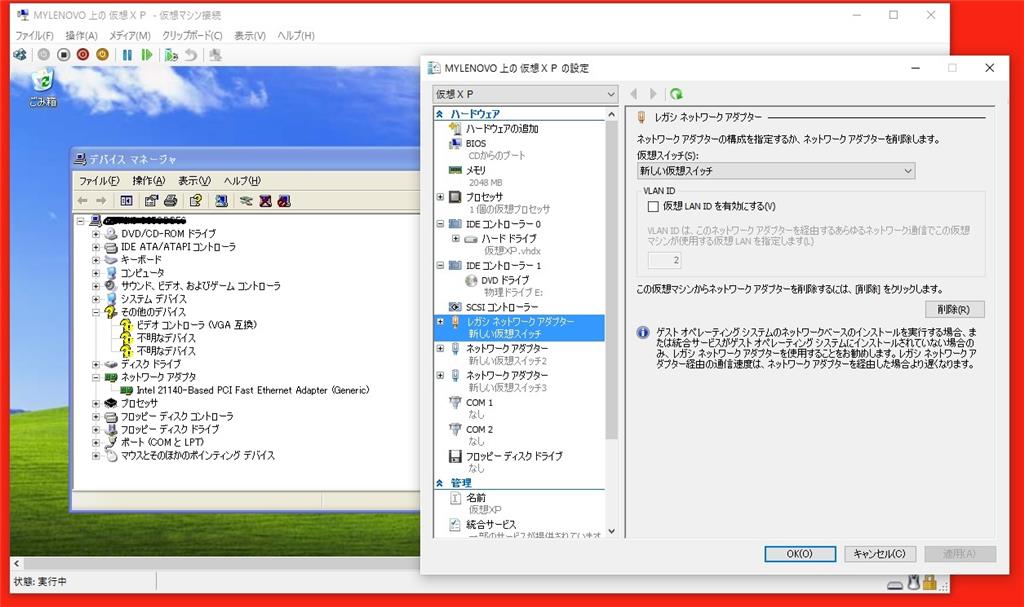Image resolution: width=1024 pixels, height=607 pixels.
Task: Pause the virtual machine from the toolbar
Action: click(127, 55)
